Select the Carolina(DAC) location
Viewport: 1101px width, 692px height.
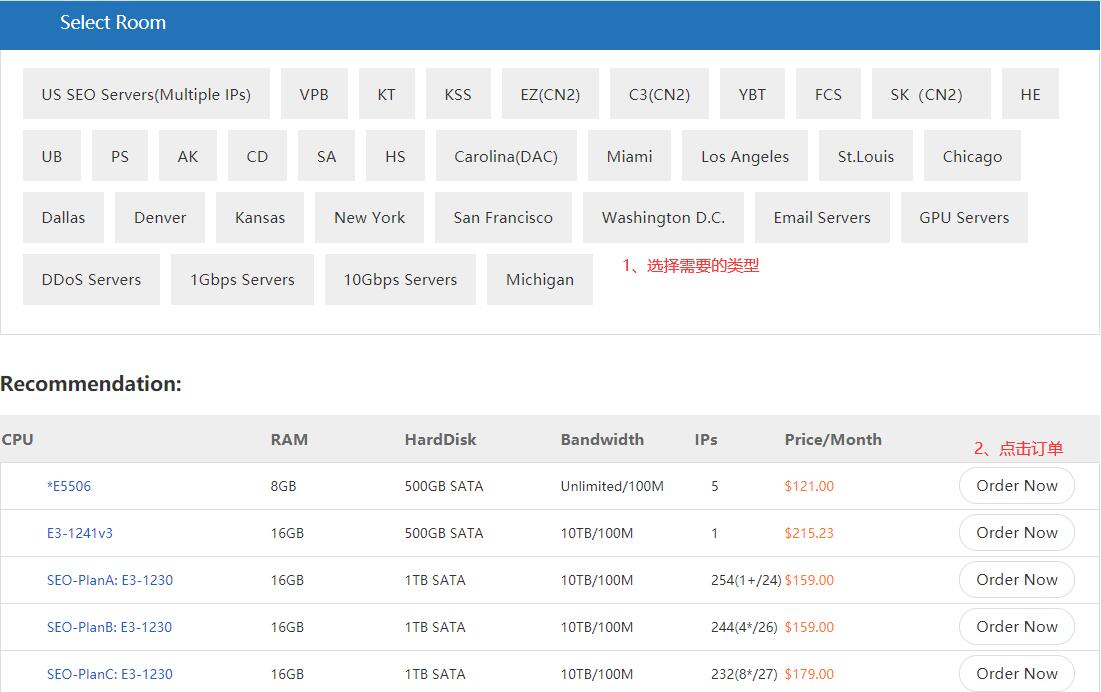coord(506,156)
